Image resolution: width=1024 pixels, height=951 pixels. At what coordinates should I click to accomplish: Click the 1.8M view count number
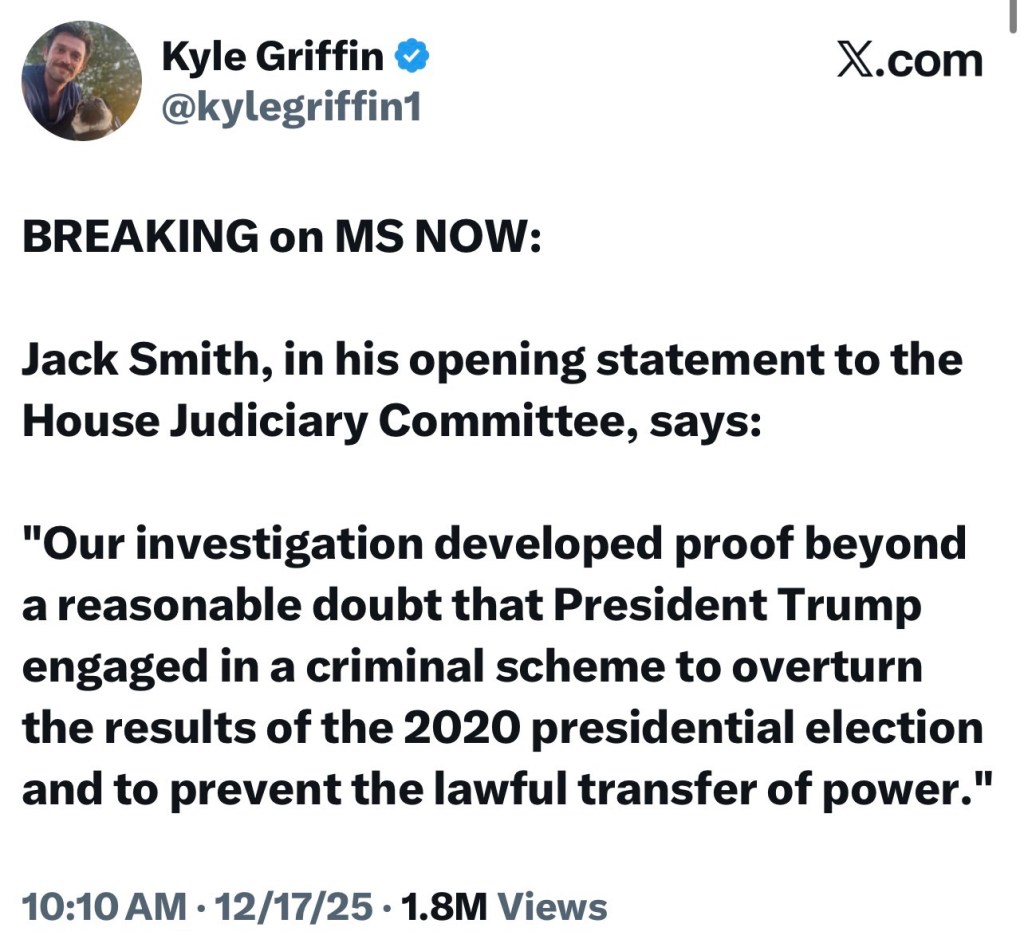tap(443, 907)
